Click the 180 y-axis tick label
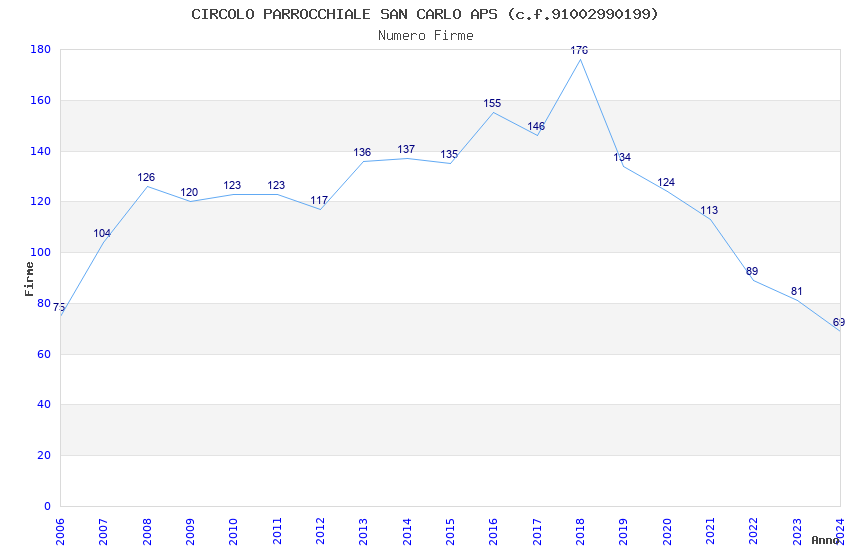850x550 pixels. 41,49
